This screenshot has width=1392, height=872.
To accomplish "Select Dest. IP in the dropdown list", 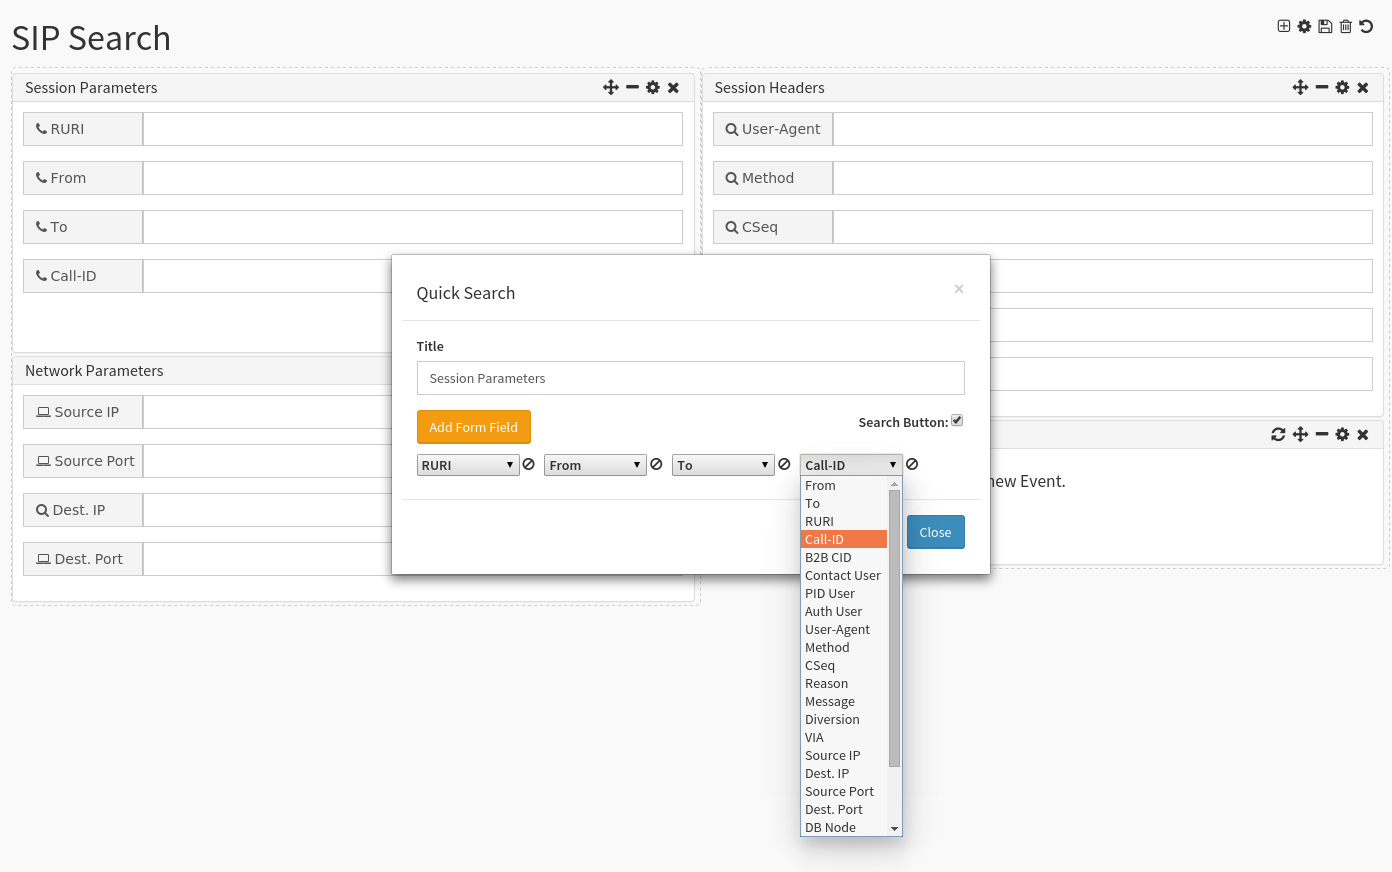I will click(x=844, y=773).
